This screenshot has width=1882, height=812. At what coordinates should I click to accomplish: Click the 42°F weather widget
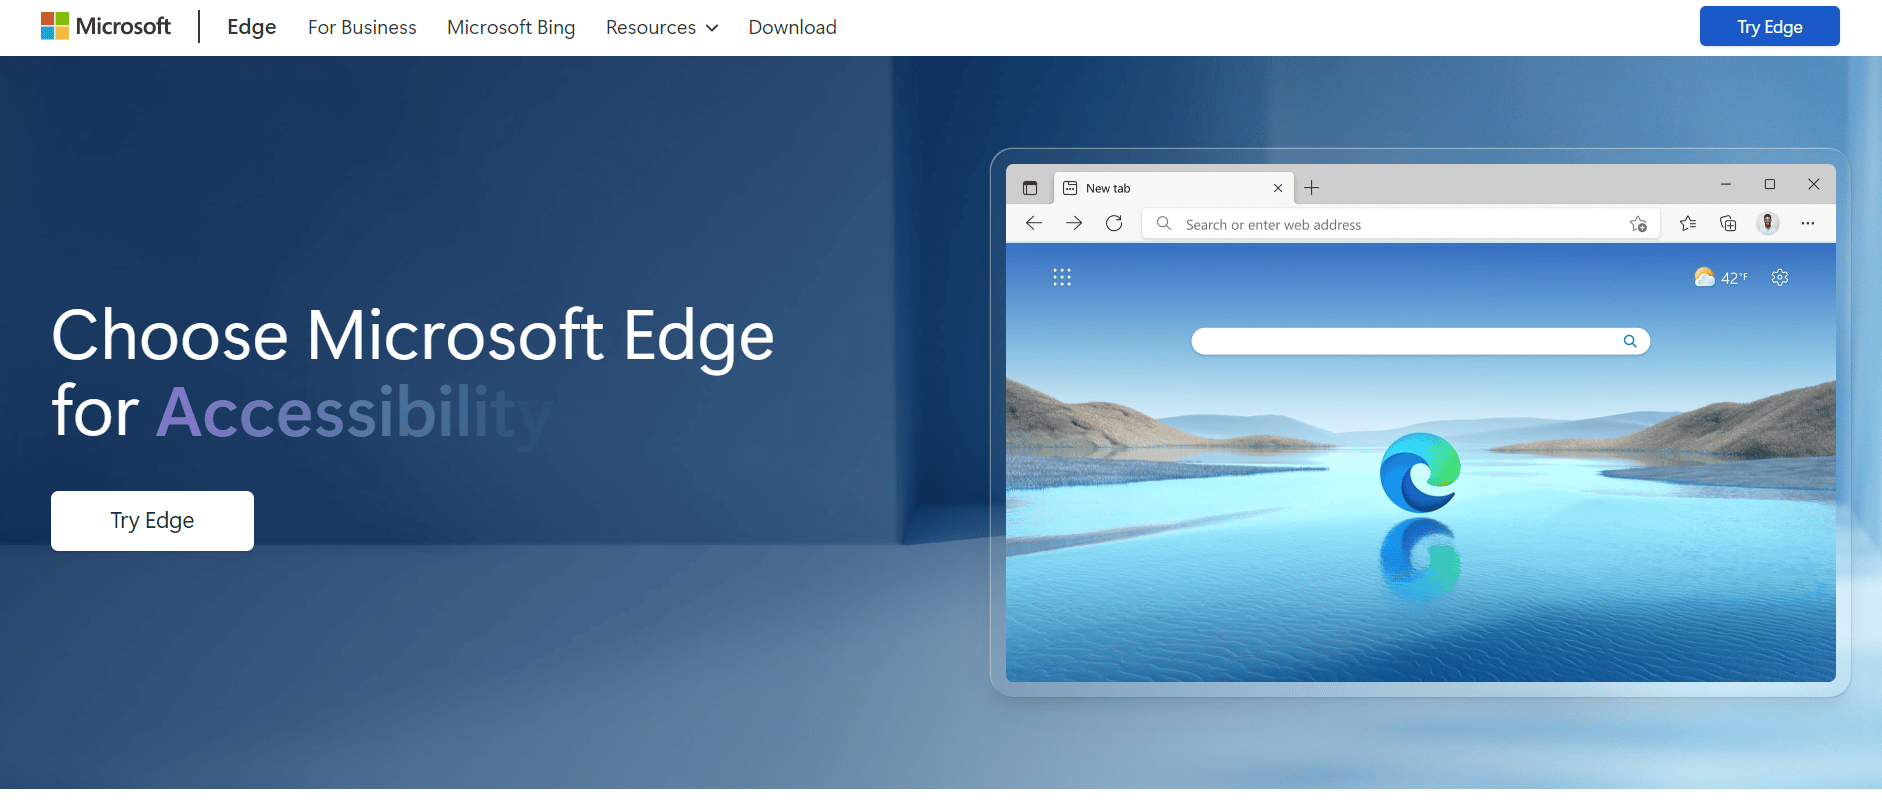pyautogui.click(x=1721, y=277)
